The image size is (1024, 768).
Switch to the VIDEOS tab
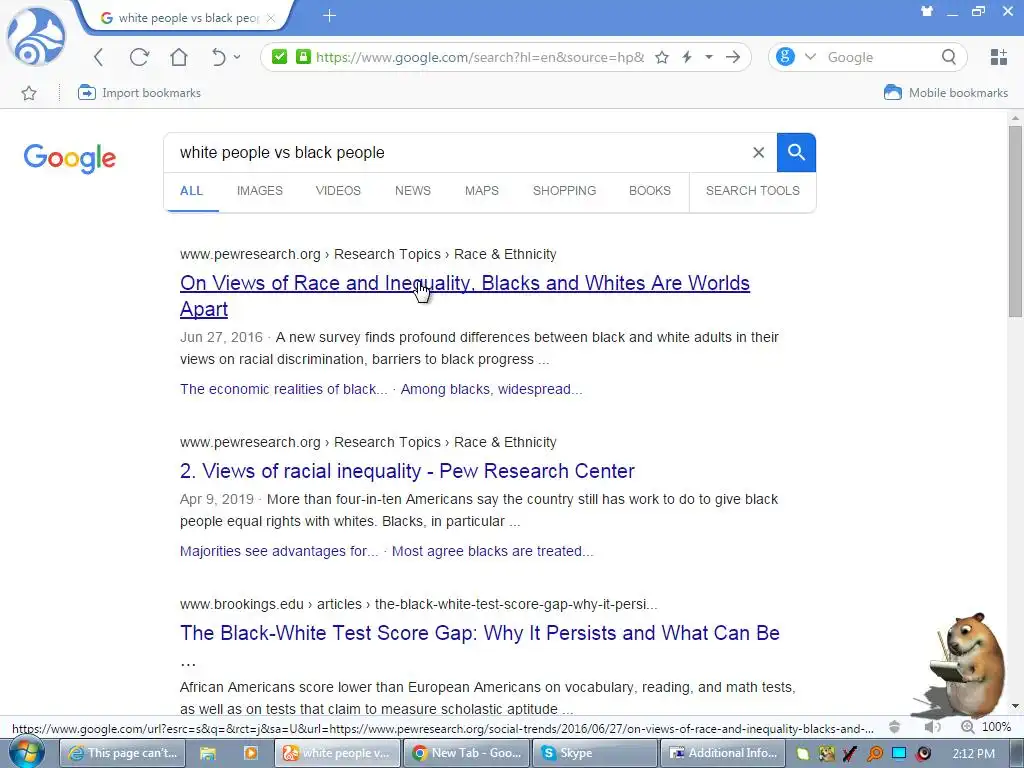[x=338, y=191]
